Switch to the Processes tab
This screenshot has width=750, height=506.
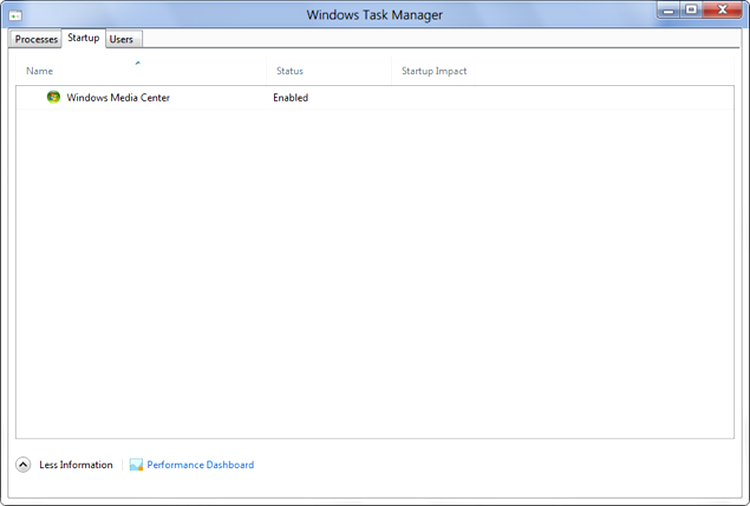pyautogui.click(x=36, y=39)
